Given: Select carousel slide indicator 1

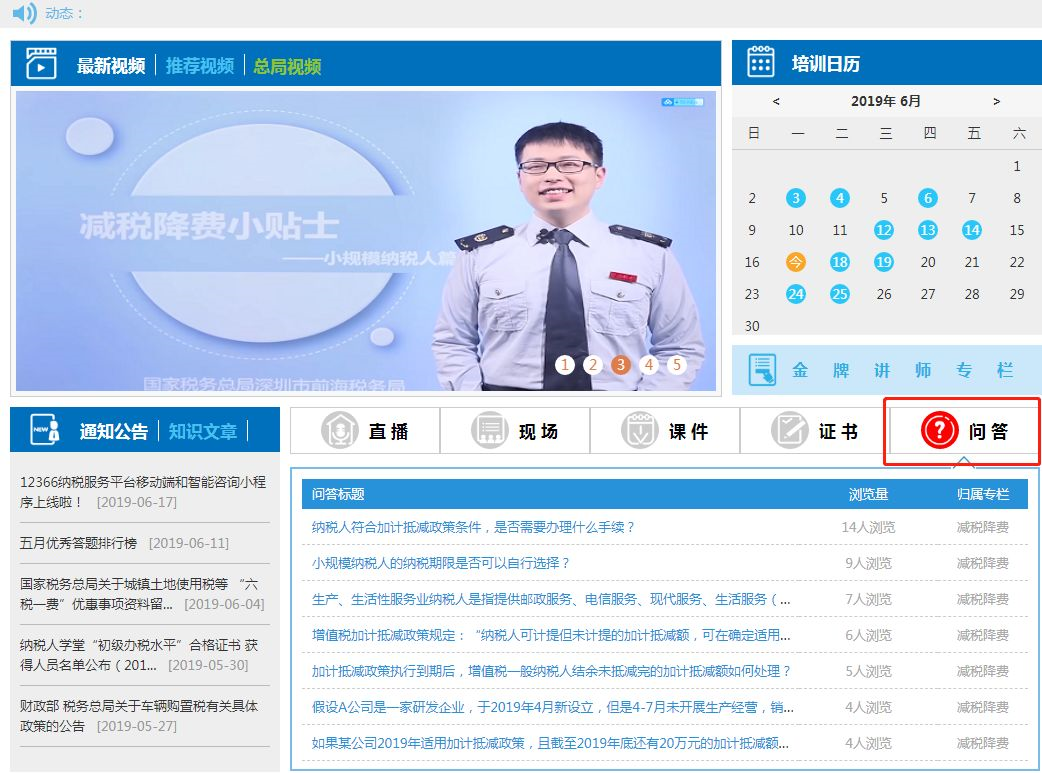Looking at the screenshot, I should (565, 364).
